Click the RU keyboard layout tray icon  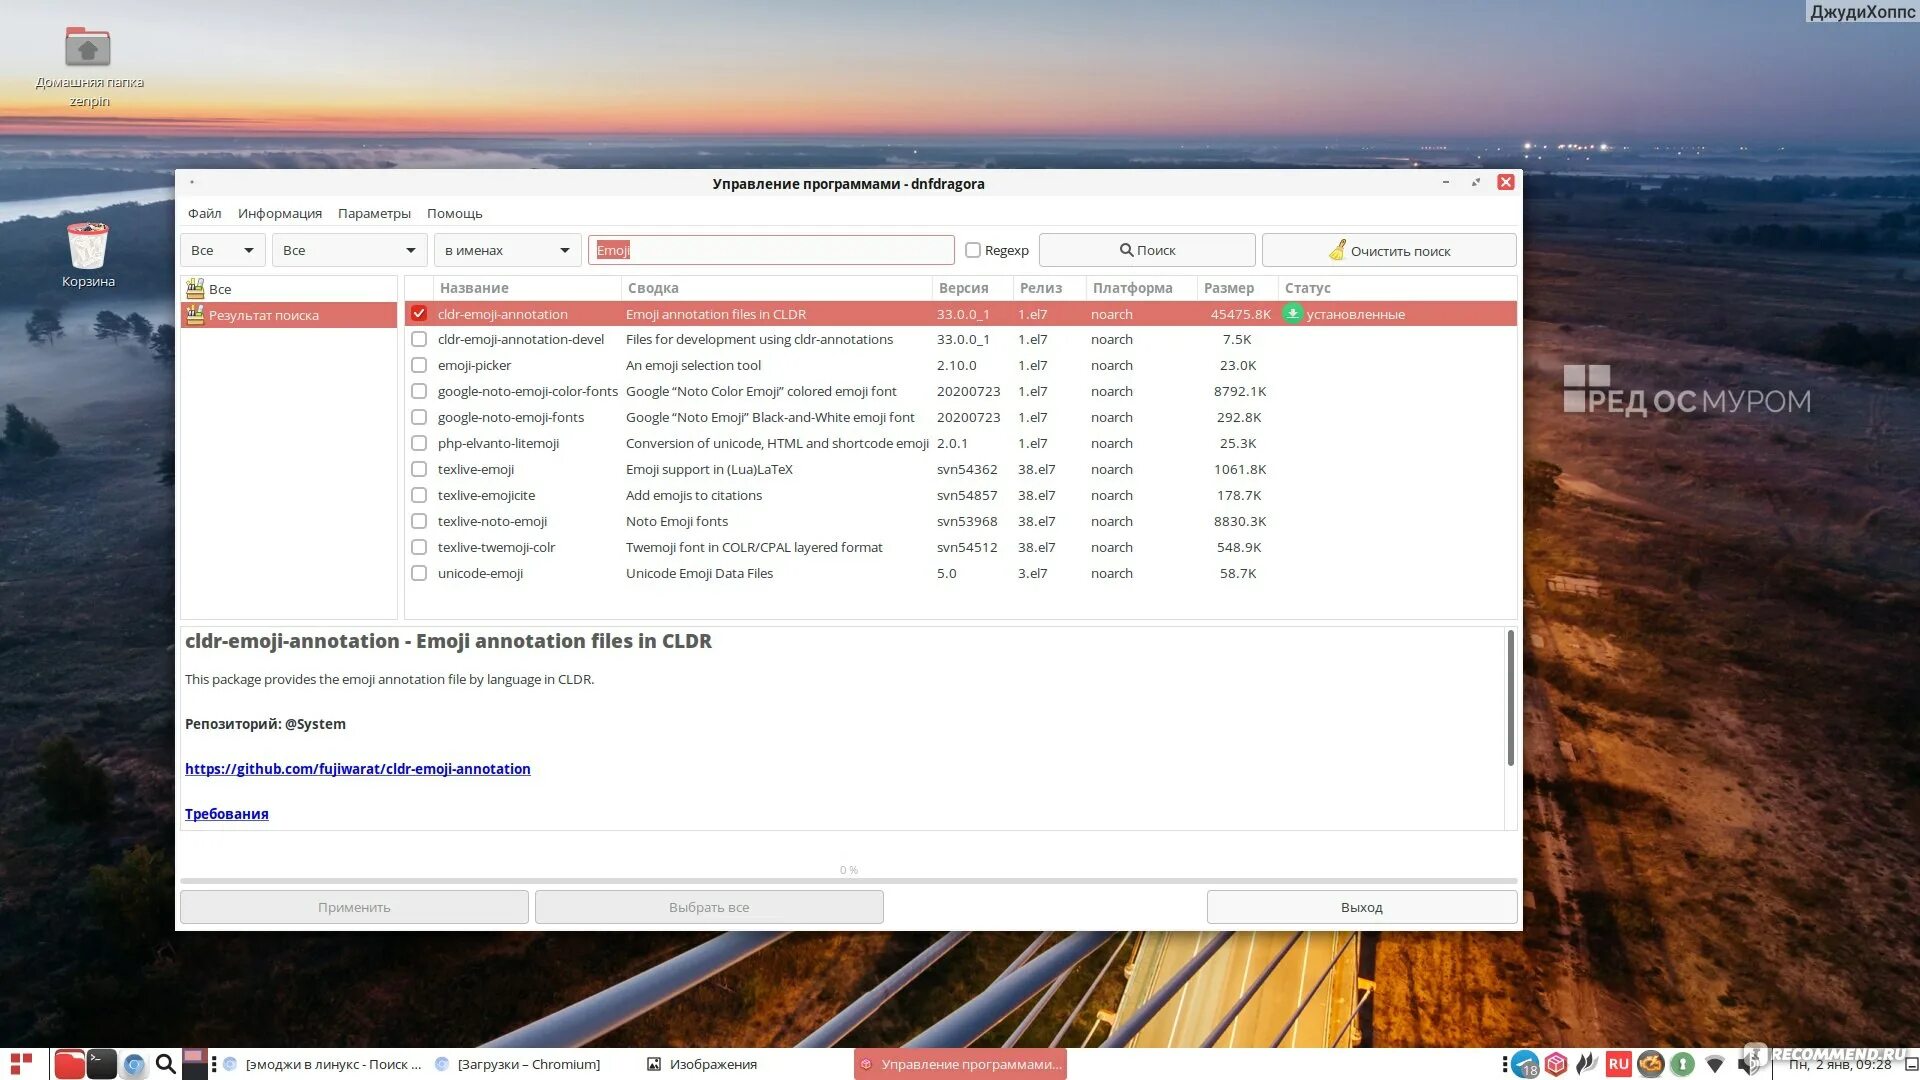tap(1619, 1064)
